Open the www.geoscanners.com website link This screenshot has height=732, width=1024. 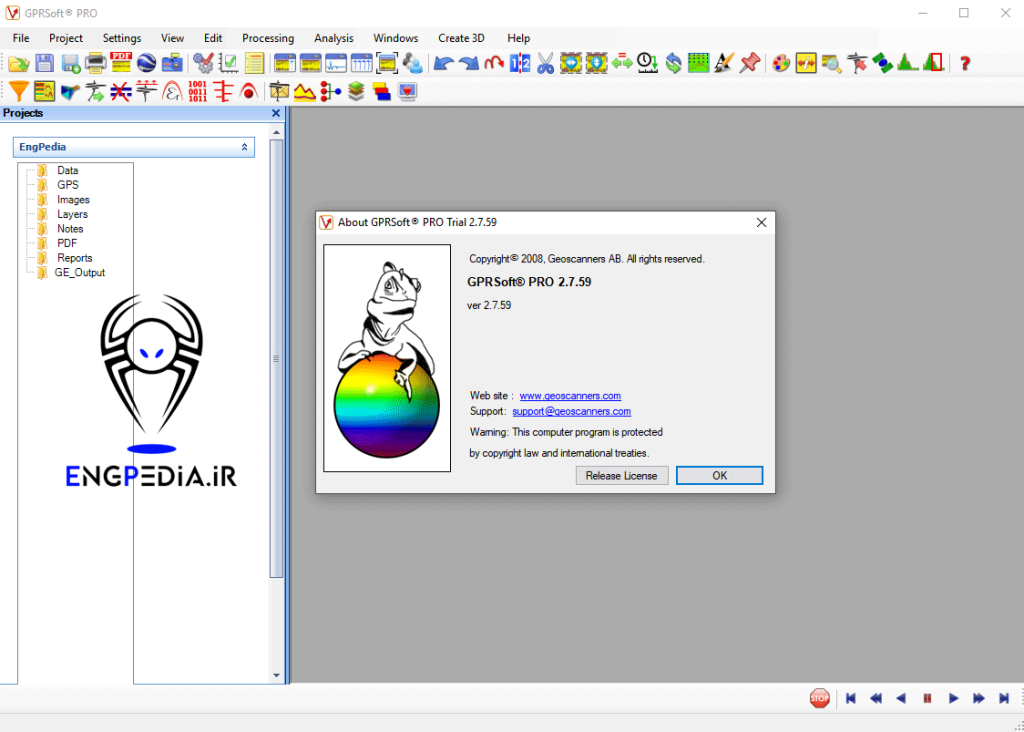pyautogui.click(x=570, y=396)
